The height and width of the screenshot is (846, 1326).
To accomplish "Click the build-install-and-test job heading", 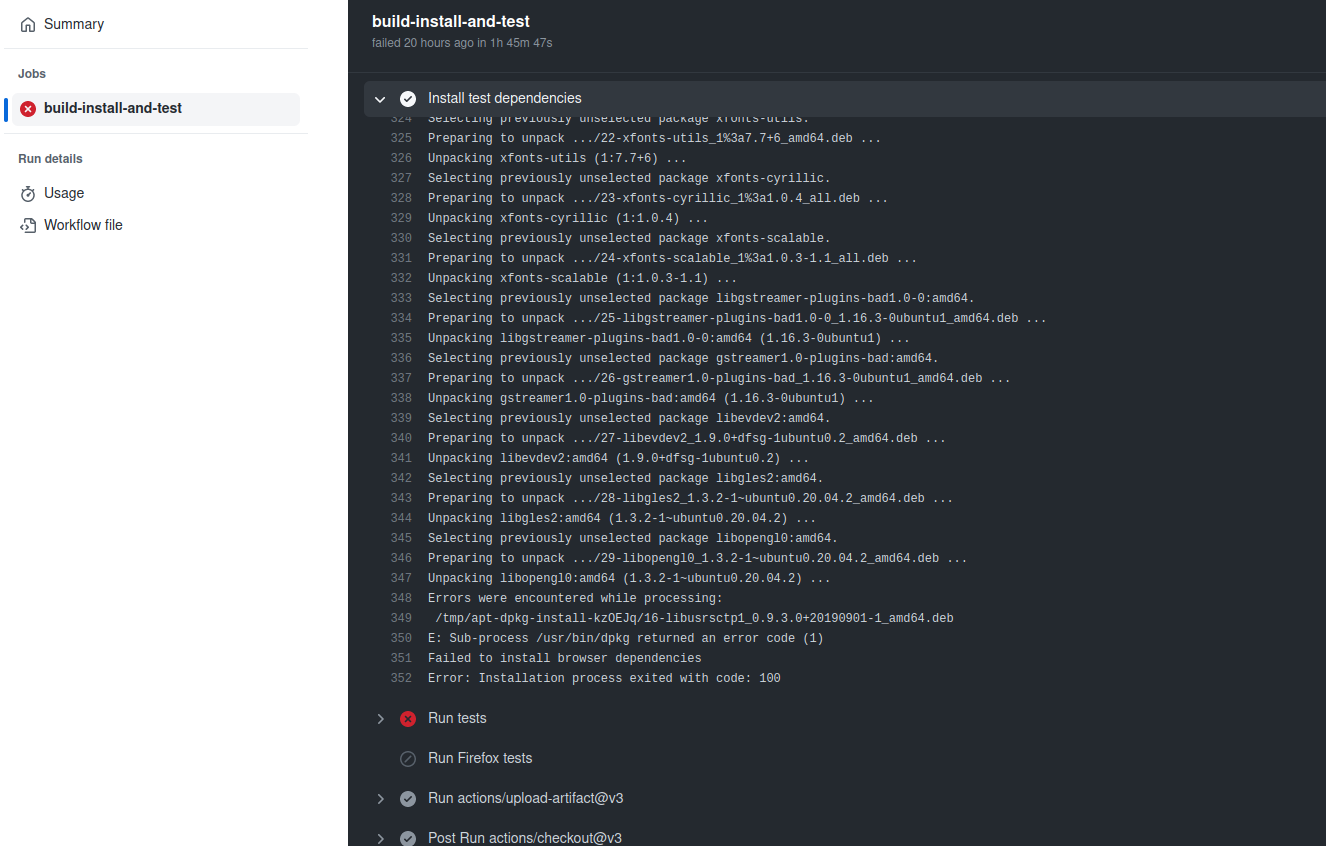I will tap(451, 21).
